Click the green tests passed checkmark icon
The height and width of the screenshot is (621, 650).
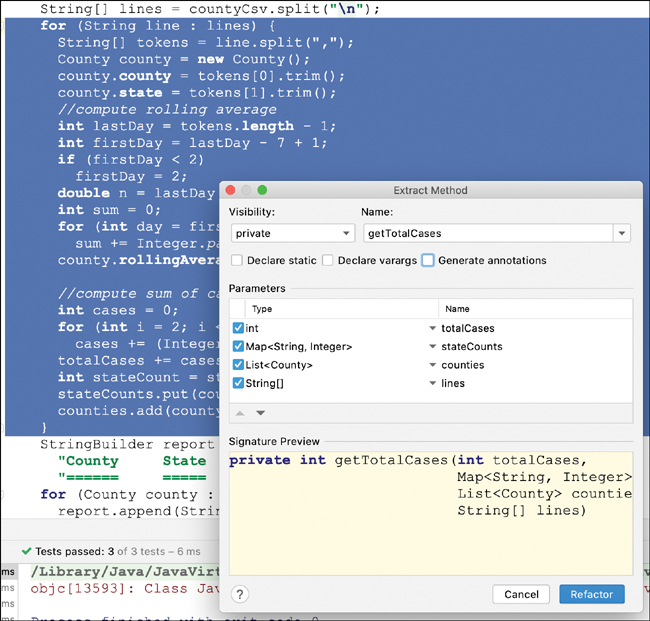pos(27,551)
